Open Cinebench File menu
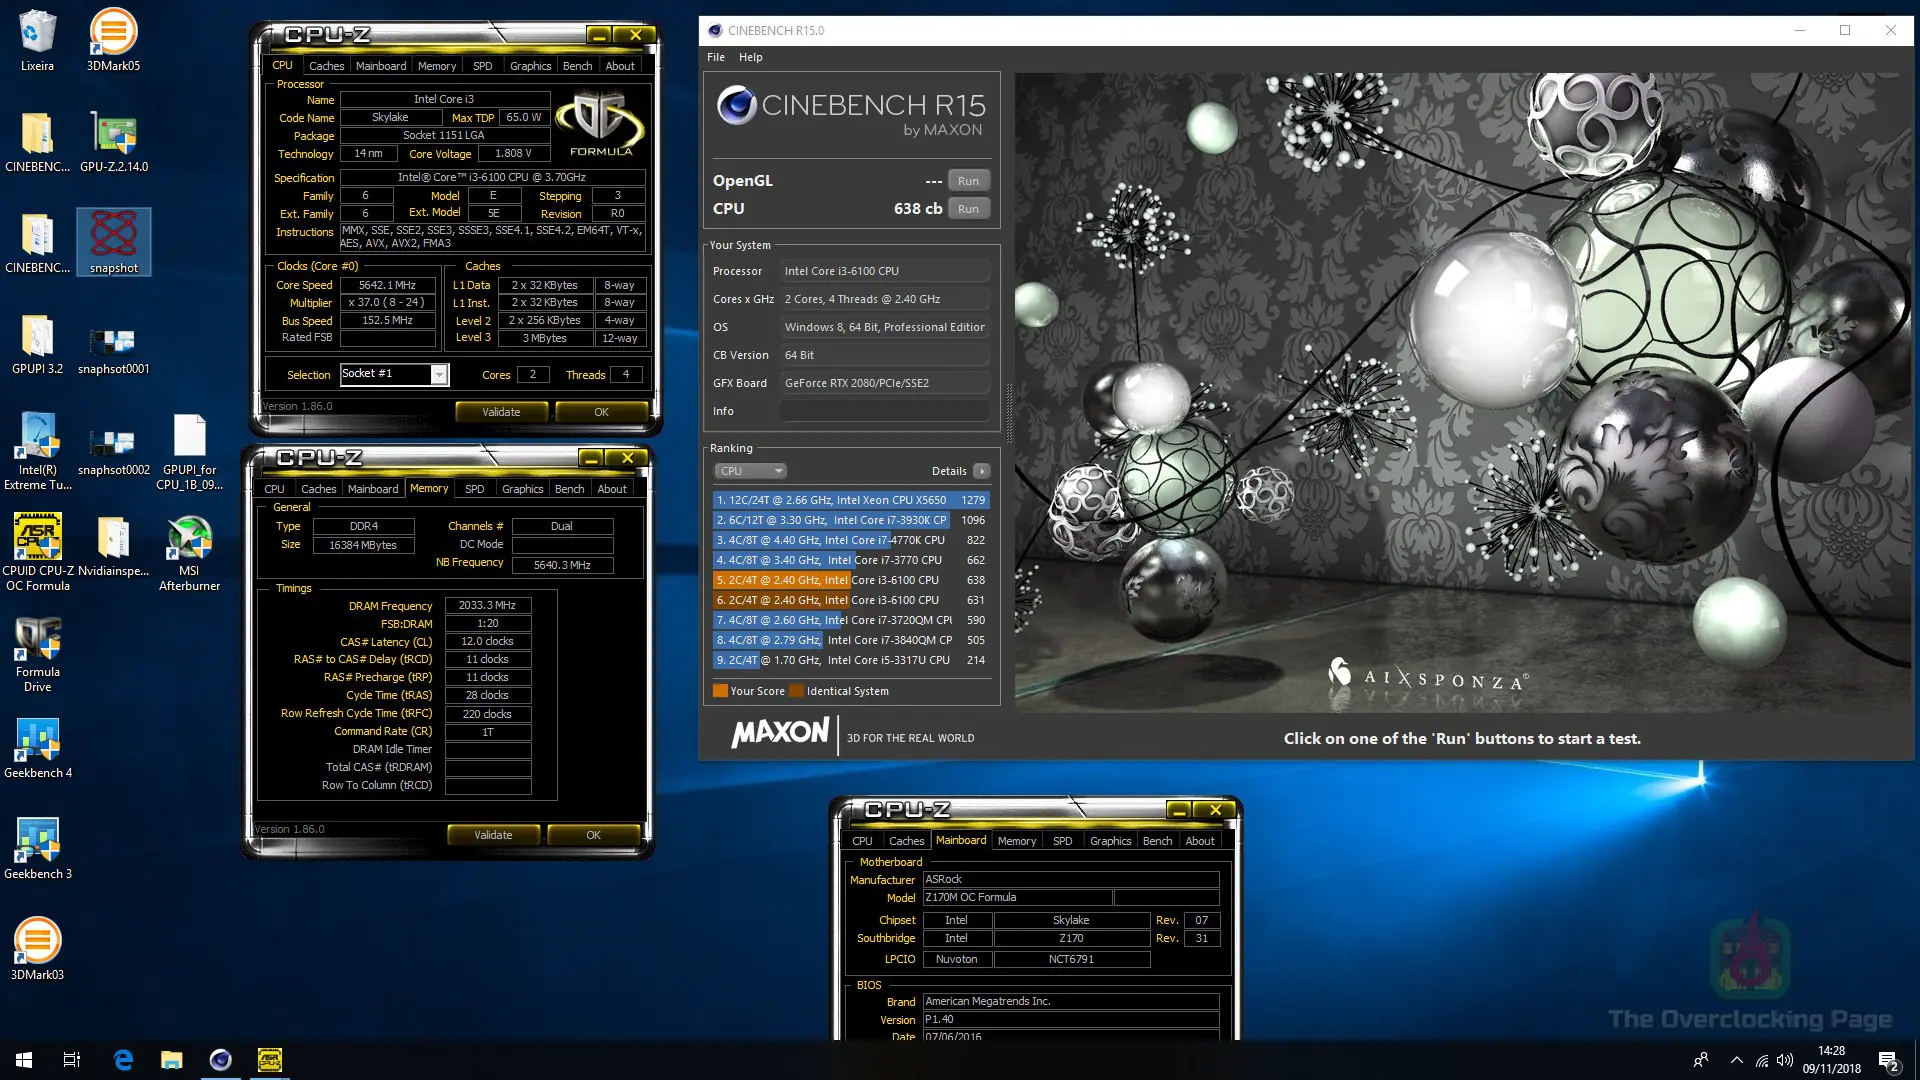The width and height of the screenshot is (1920, 1080). point(716,57)
